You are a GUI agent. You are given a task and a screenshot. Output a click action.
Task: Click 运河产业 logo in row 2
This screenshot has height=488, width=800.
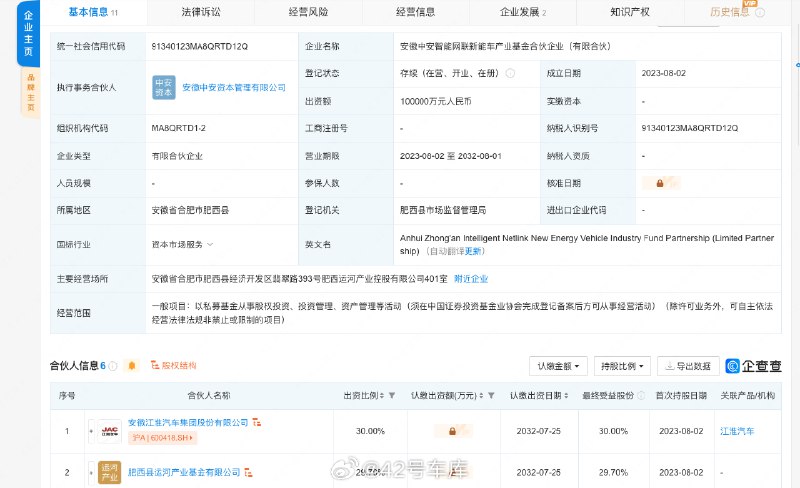pyautogui.click(x=110, y=473)
